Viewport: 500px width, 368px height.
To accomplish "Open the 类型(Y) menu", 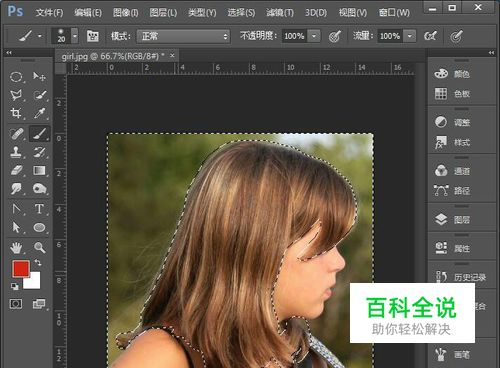I will click(x=202, y=13).
